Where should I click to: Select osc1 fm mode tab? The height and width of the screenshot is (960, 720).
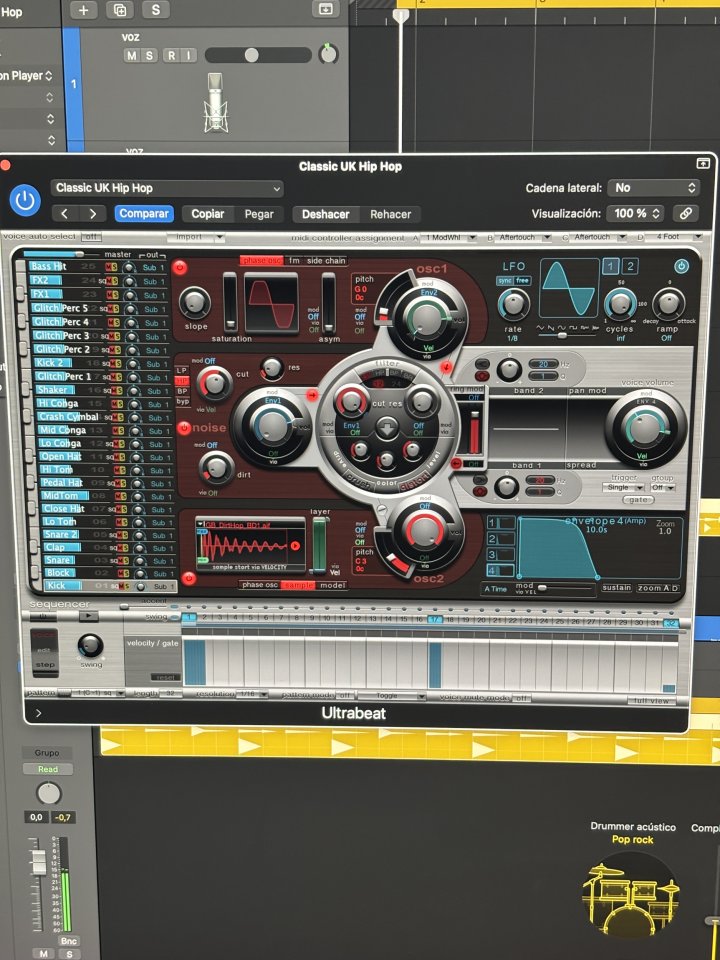(294, 260)
